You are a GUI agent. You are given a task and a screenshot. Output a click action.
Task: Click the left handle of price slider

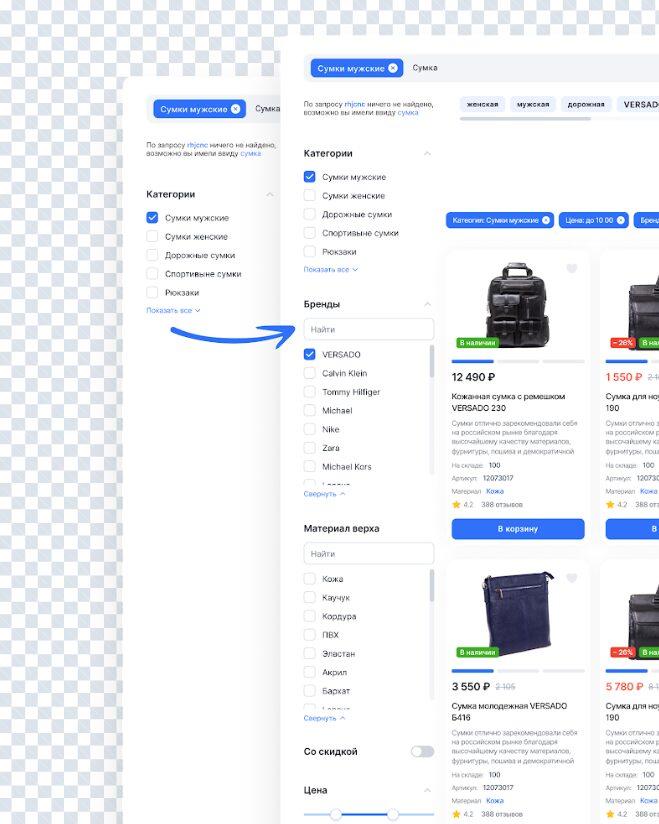(x=335, y=815)
